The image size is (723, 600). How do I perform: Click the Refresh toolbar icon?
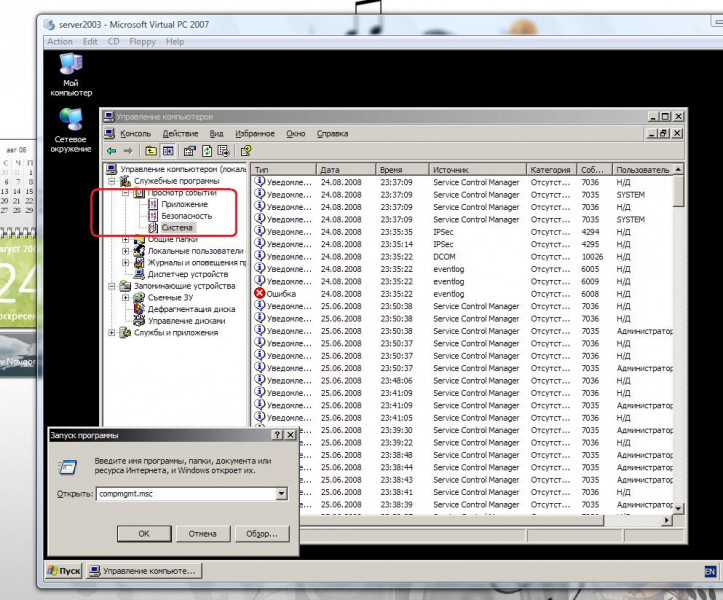click(207, 151)
